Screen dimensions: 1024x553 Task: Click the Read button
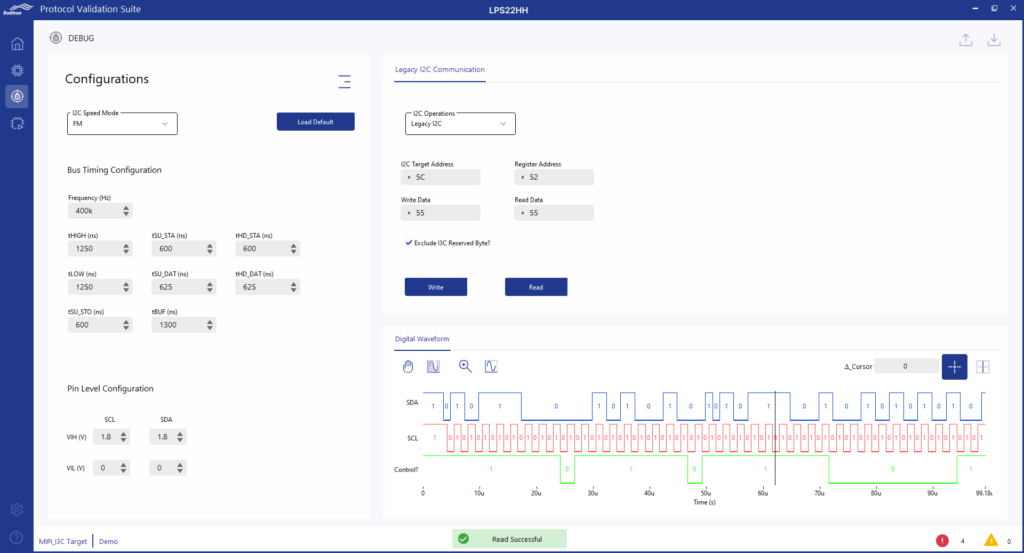pos(536,287)
